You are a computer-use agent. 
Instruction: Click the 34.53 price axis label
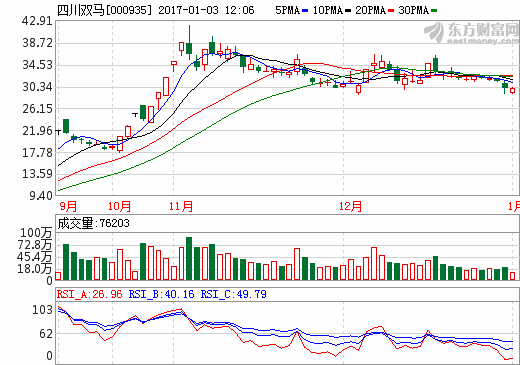[37, 65]
